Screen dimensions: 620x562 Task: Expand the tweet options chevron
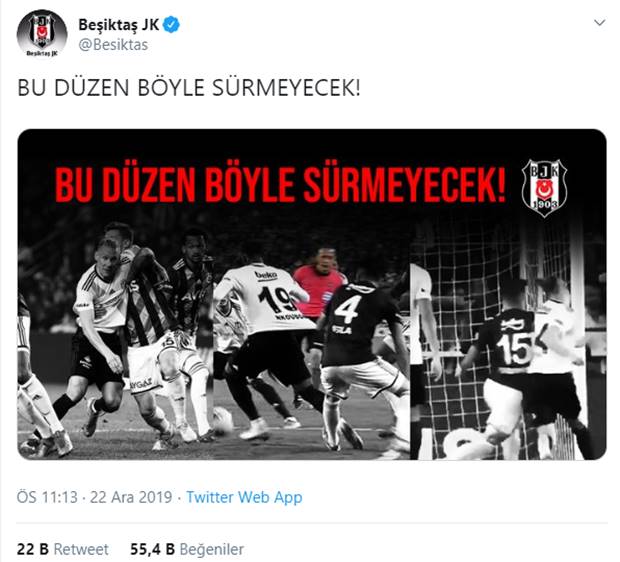(x=599, y=23)
